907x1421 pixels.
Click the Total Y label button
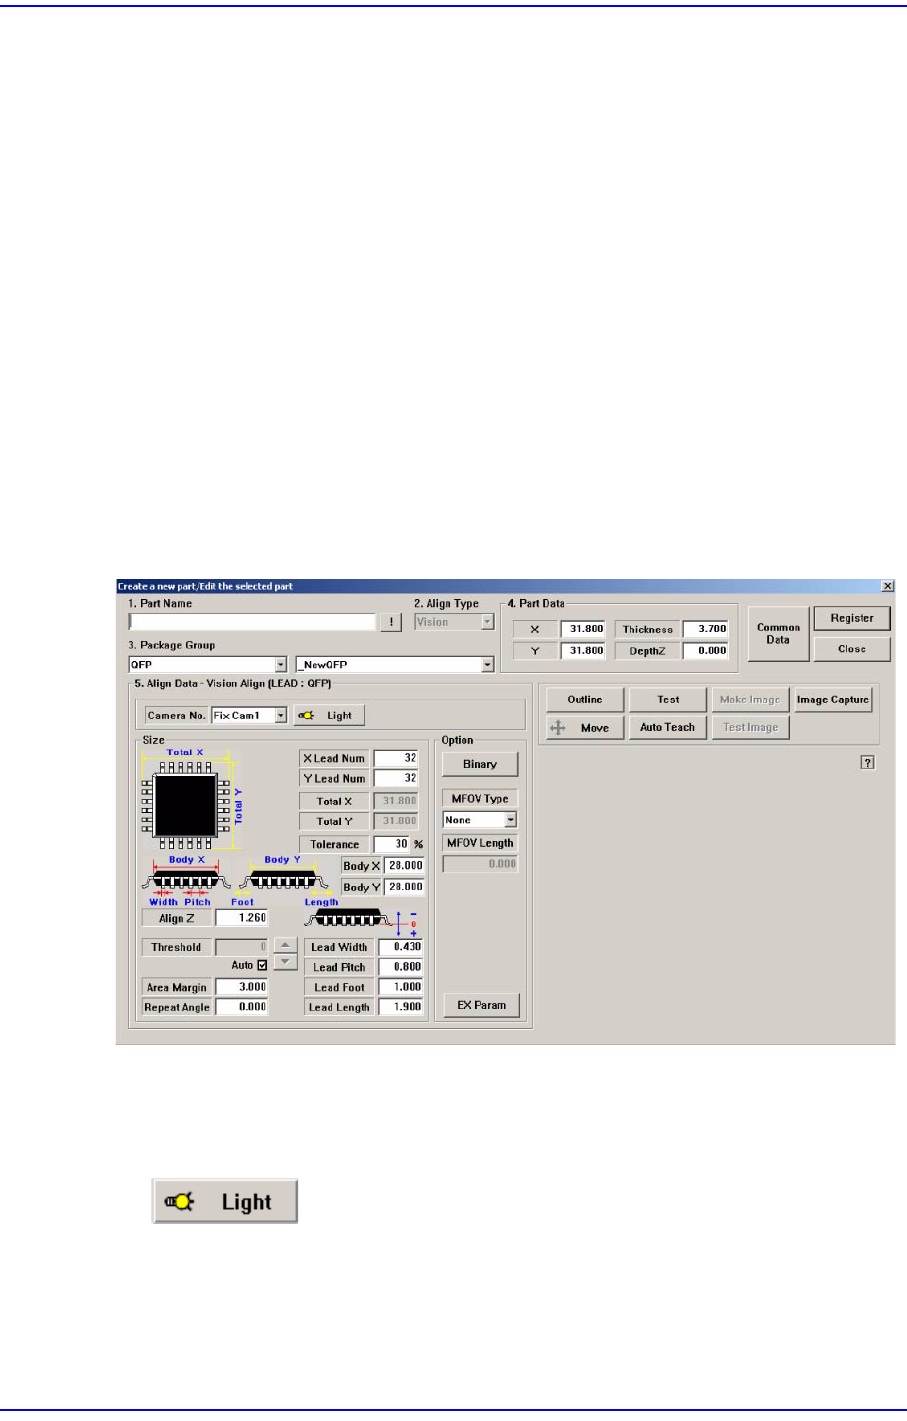[x=334, y=821]
